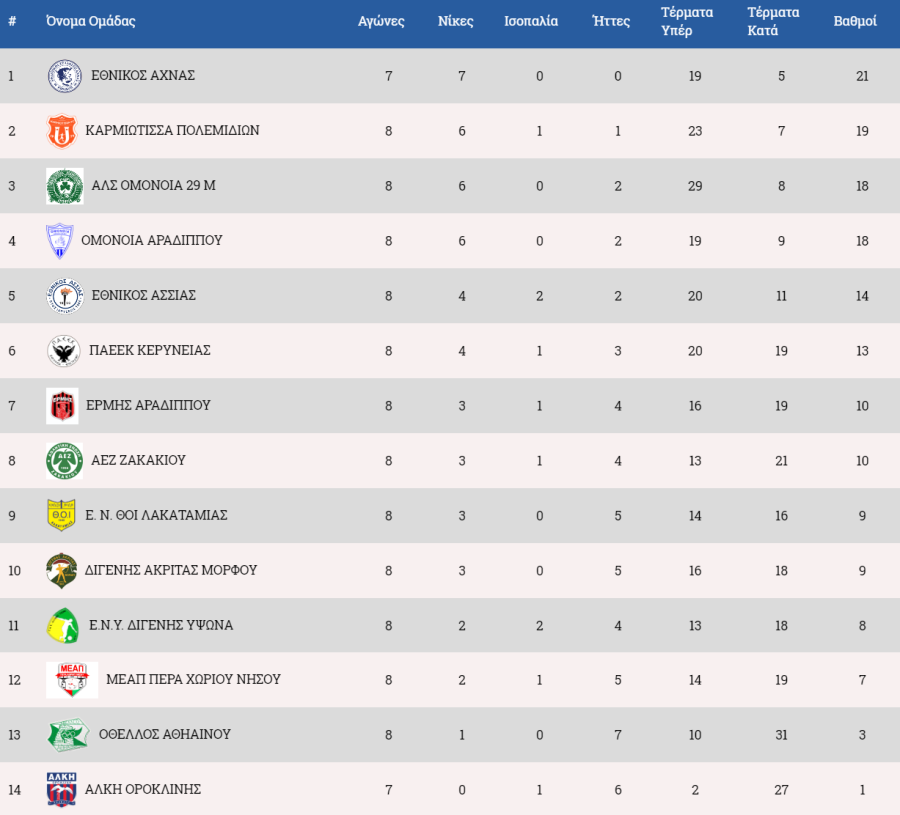Viewport: 900px width, 815px height.
Task: Open the ΑΛΚΗ ΟΡΟΚΛΙΝΗΣ team name link
Action: point(143,789)
